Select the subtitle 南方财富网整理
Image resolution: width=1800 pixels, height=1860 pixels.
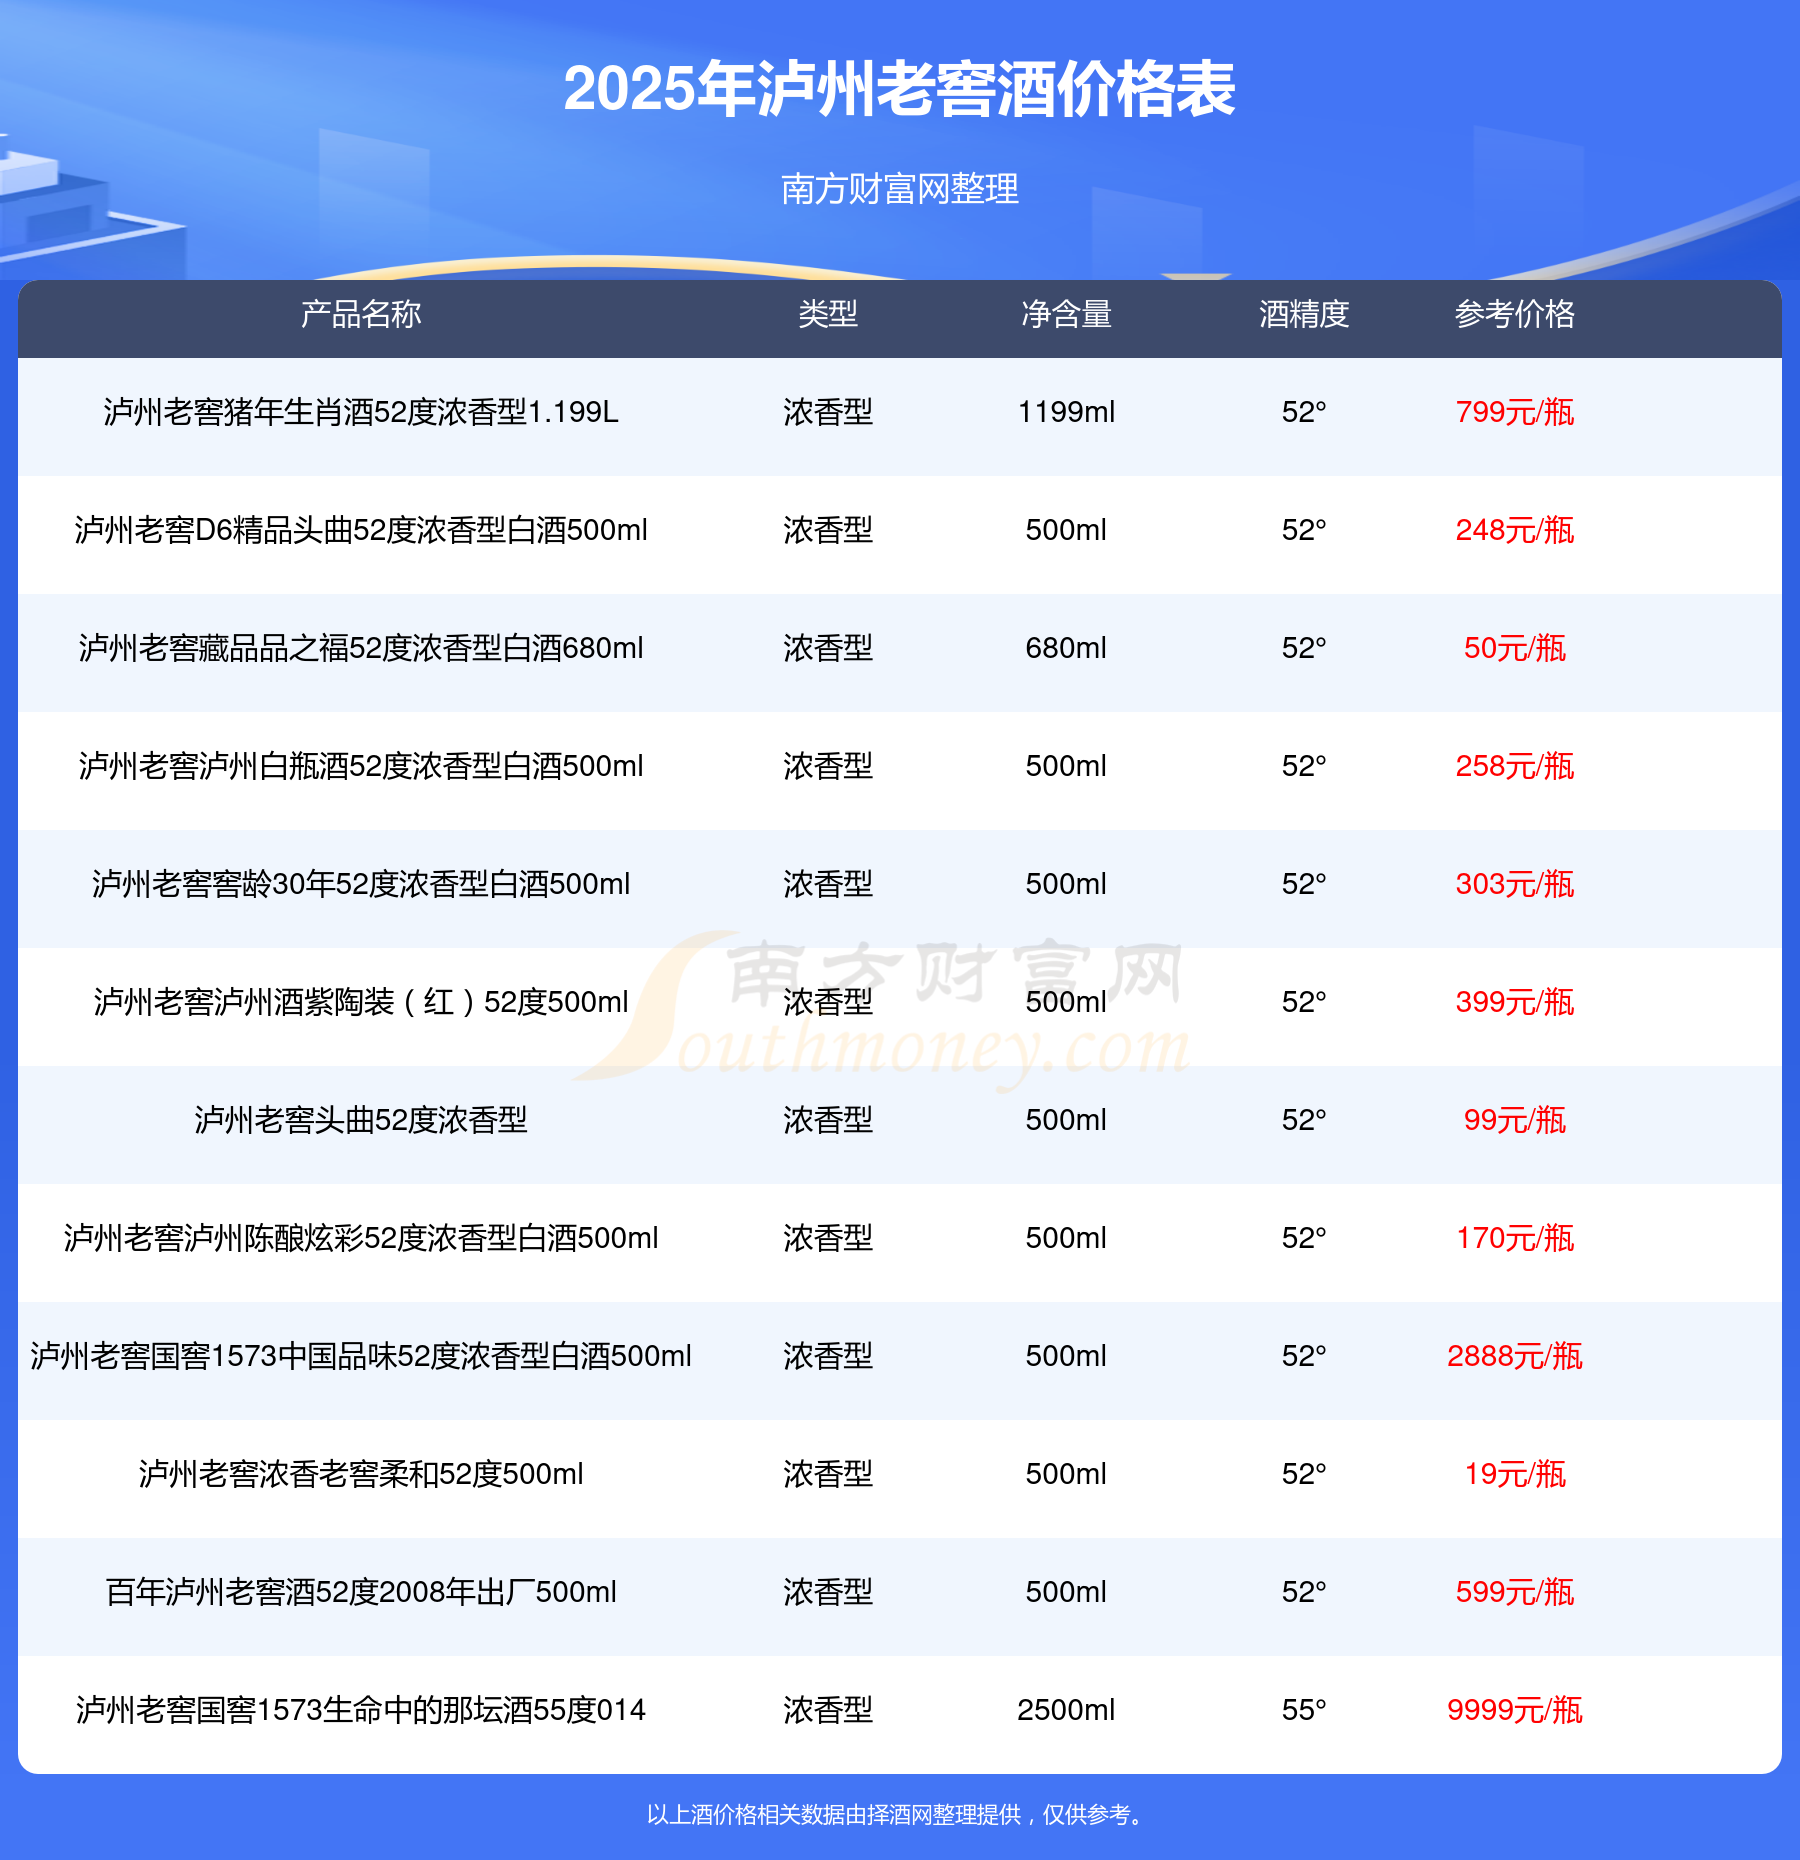[900, 188]
